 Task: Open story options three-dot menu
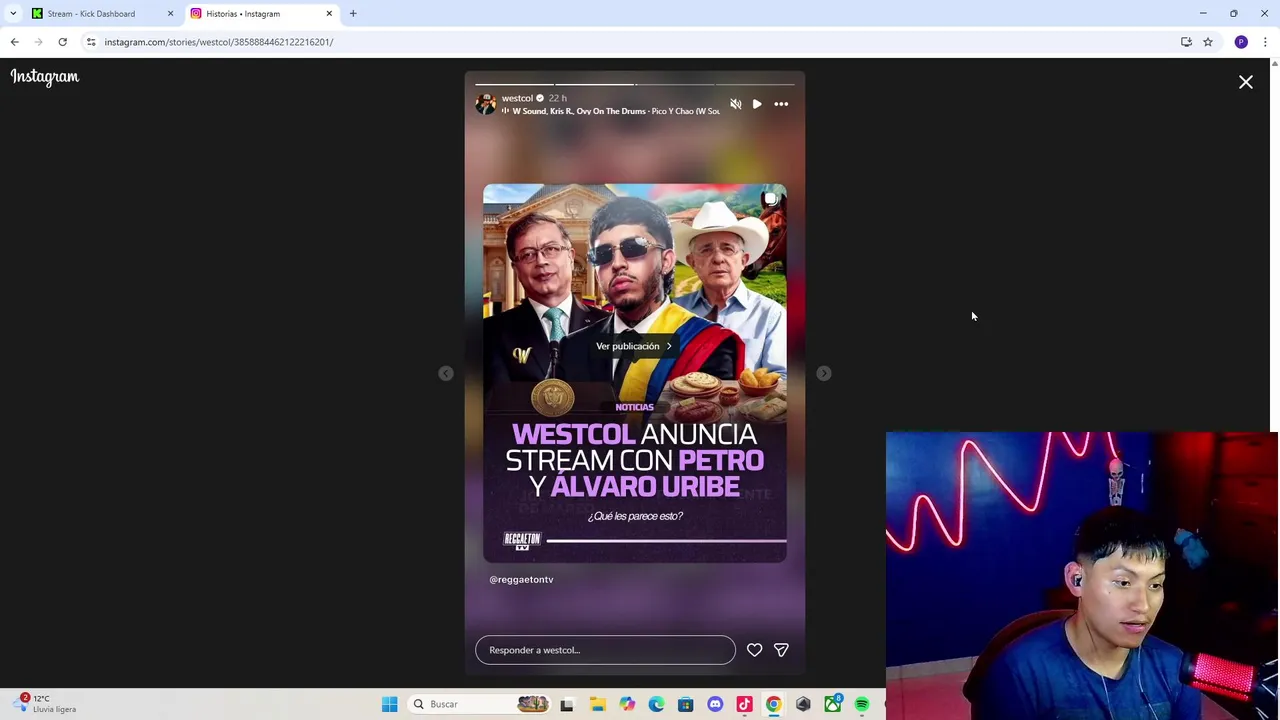point(781,104)
